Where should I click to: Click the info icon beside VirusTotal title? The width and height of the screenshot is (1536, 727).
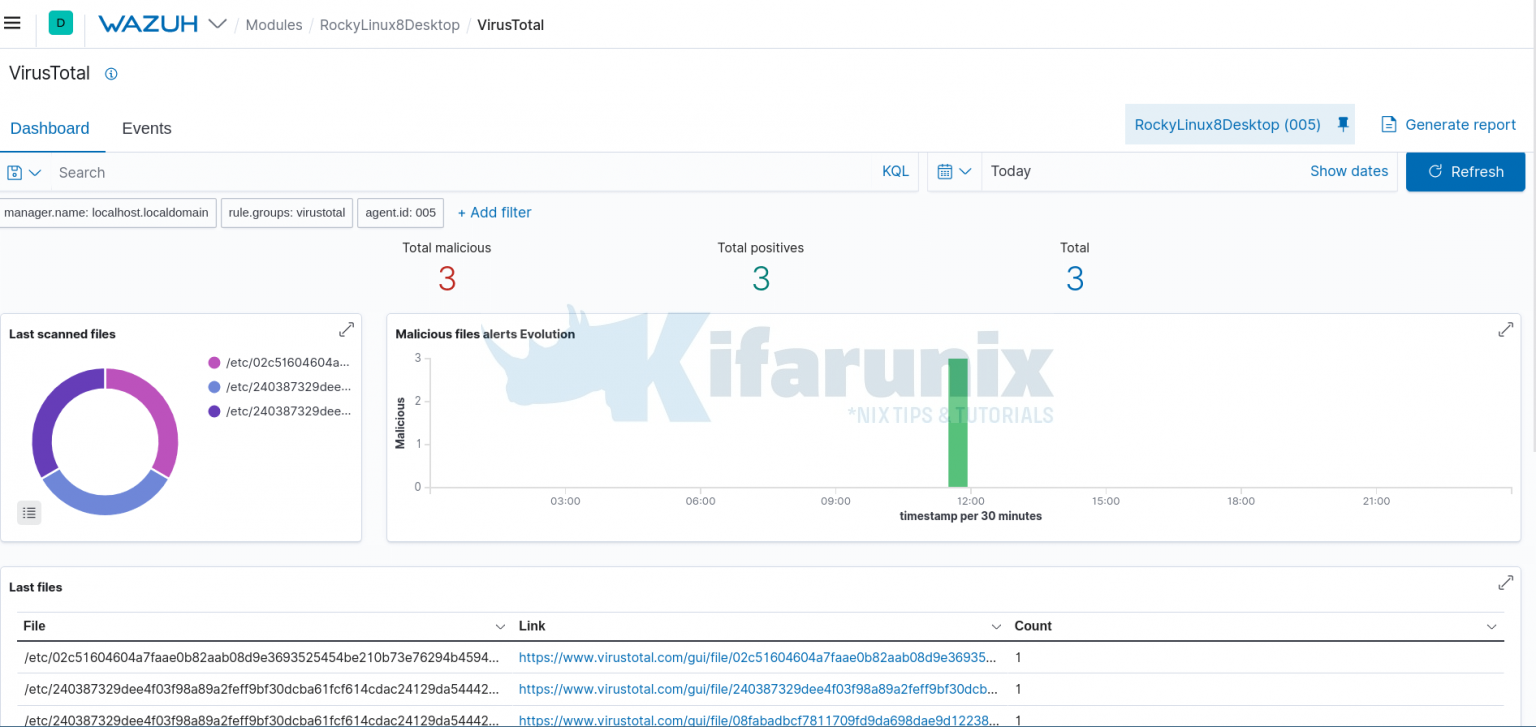click(x=111, y=73)
